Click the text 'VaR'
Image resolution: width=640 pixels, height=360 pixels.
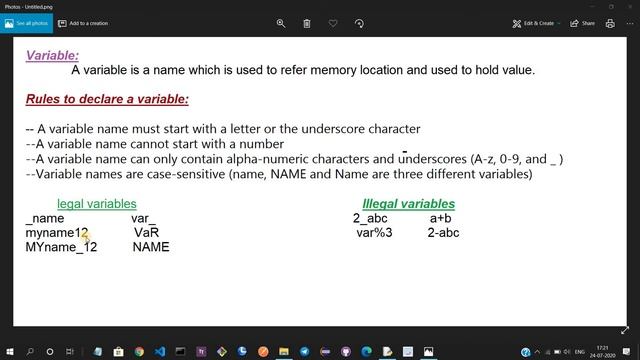147,233
